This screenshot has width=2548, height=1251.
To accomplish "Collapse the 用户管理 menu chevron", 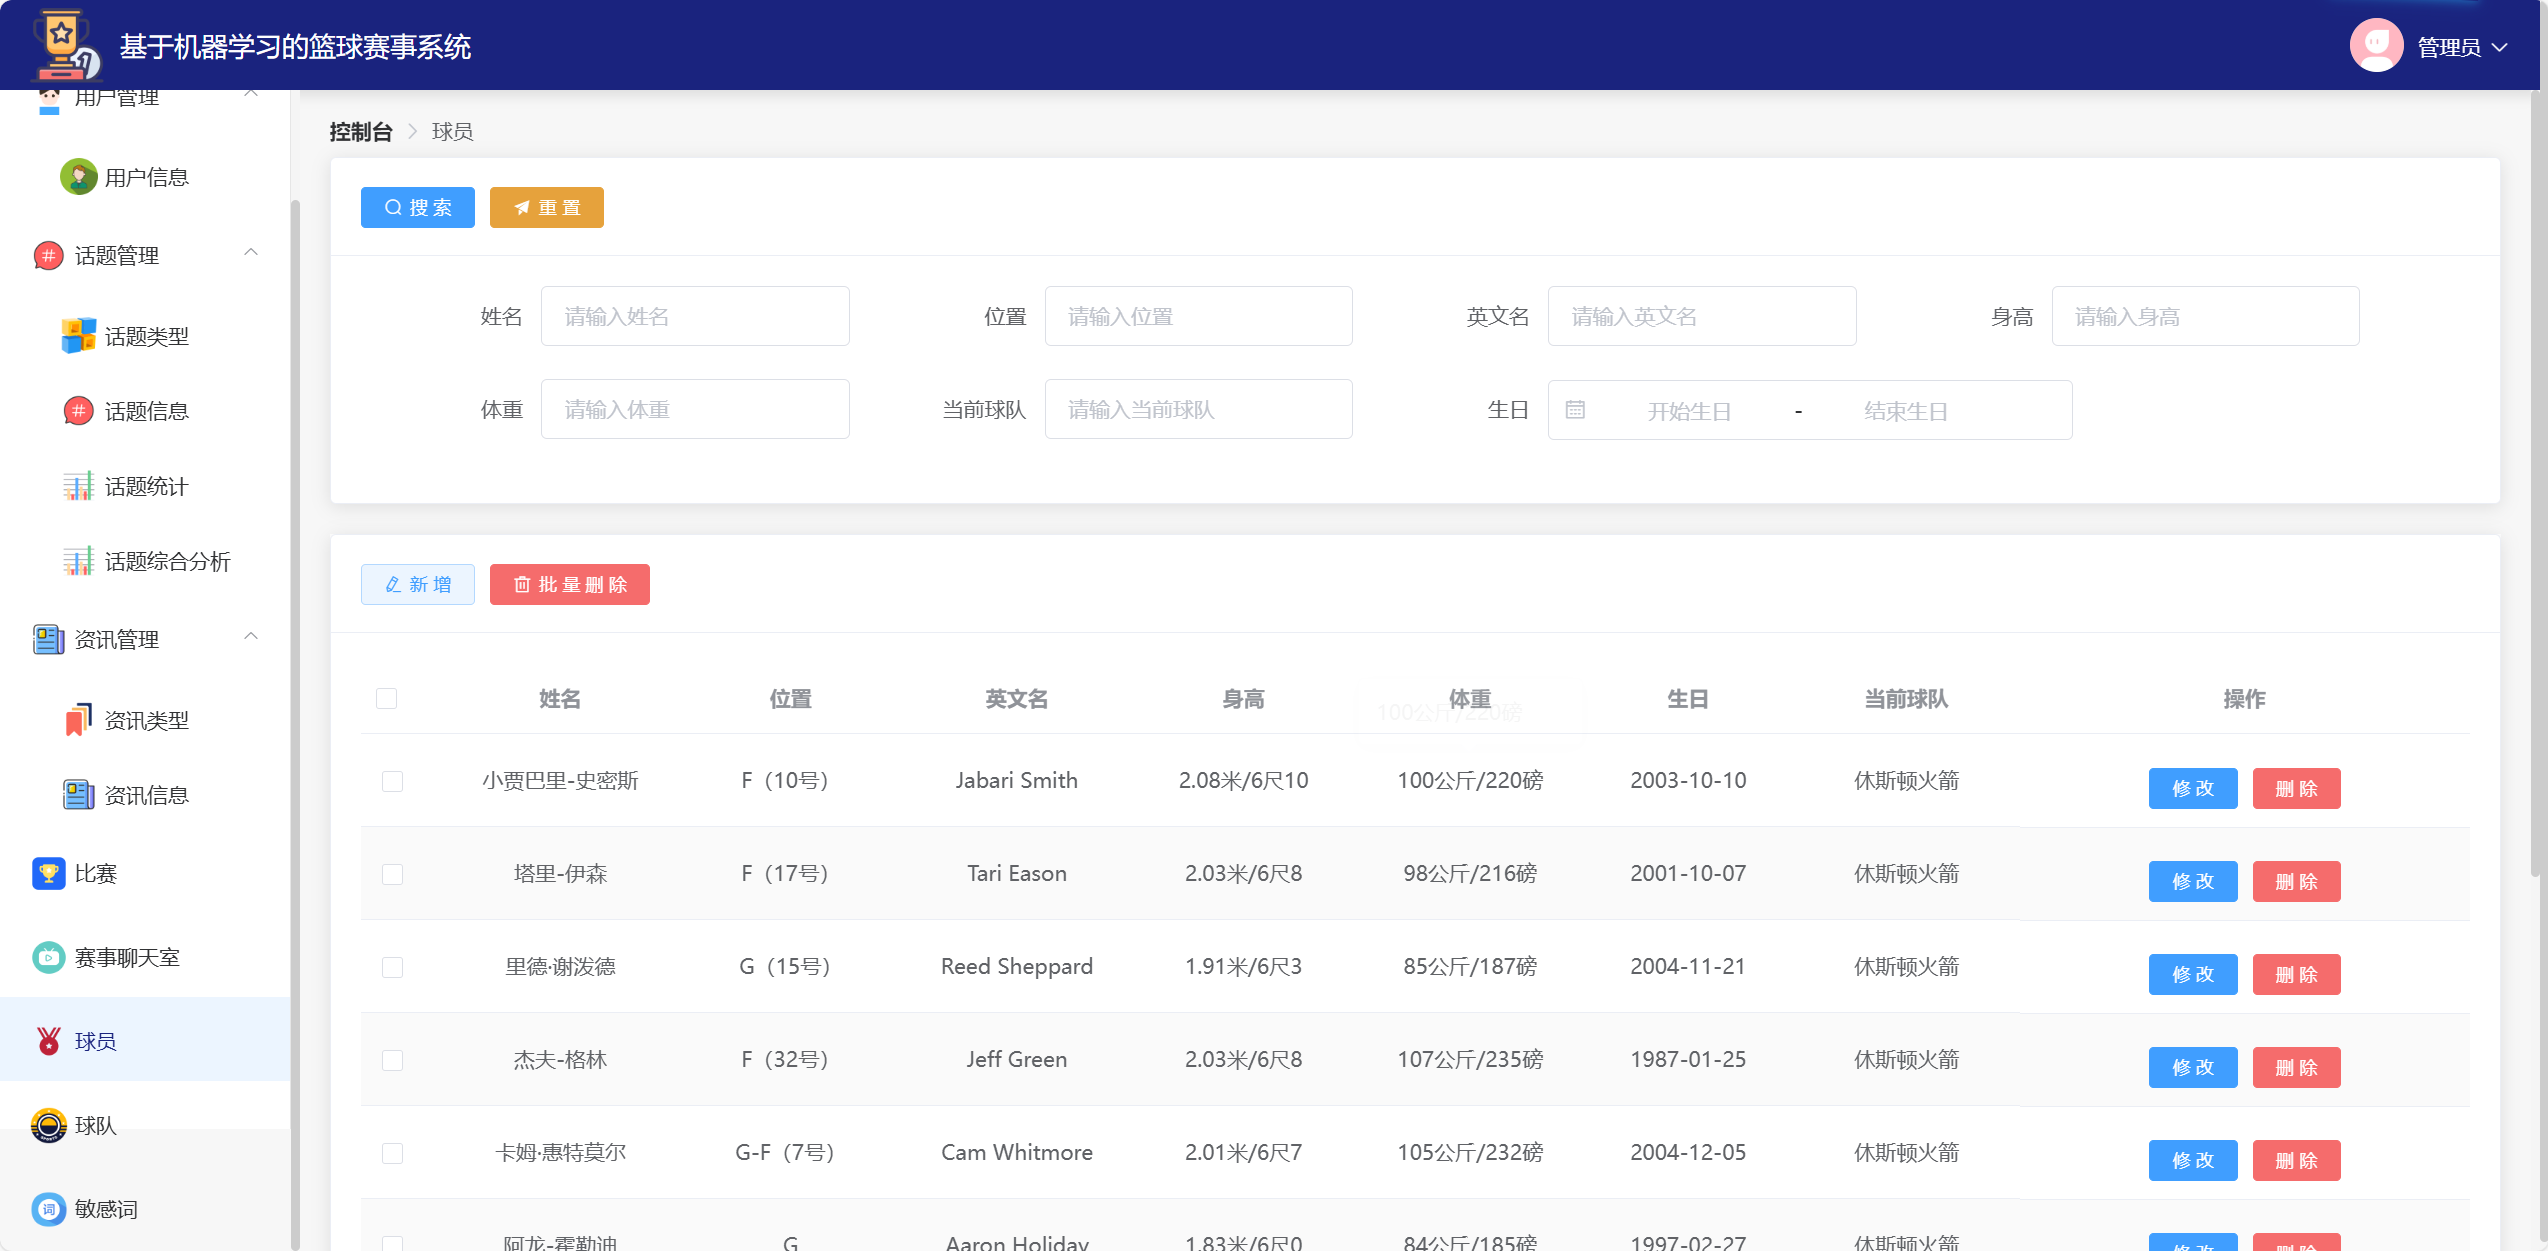I will (251, 94).
